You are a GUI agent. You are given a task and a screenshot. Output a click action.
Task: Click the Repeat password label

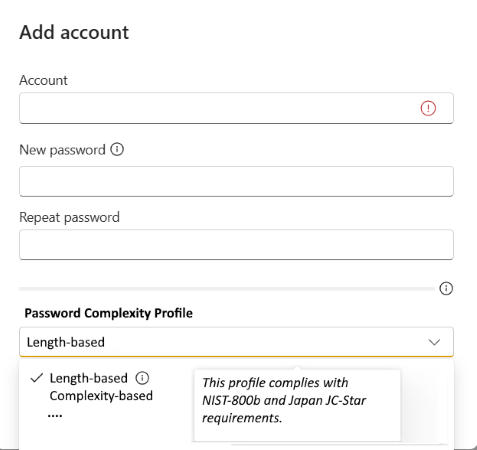69,217
